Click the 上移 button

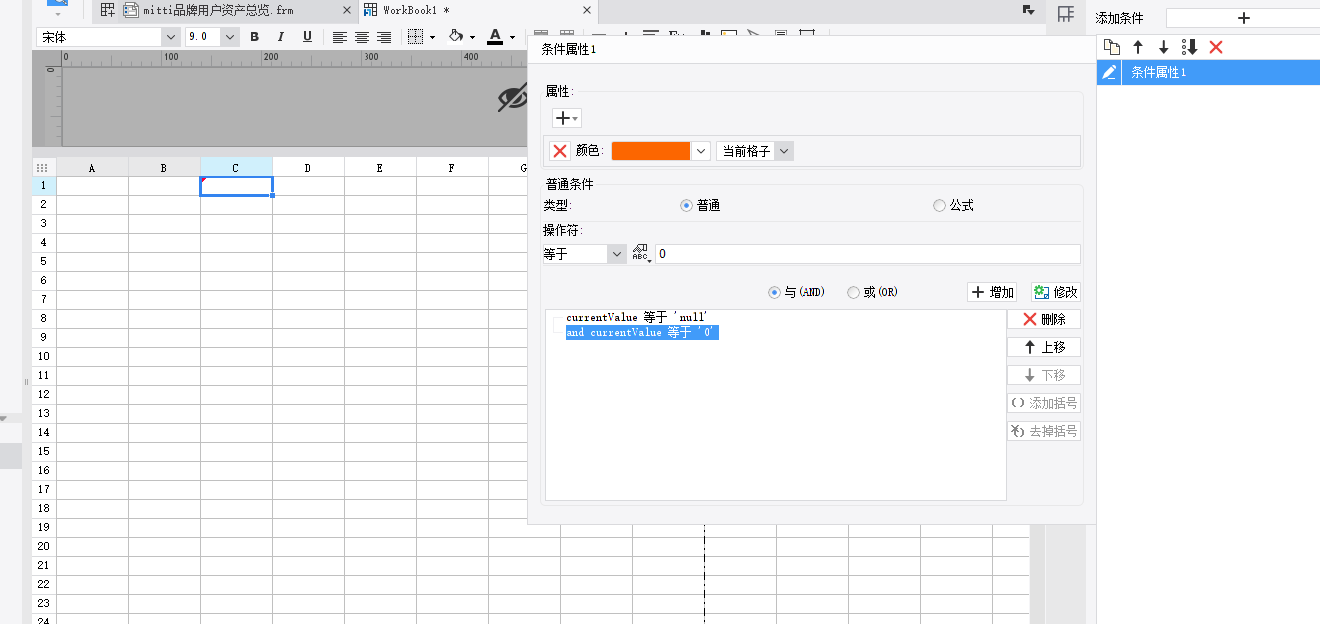click(x=1044, y=347)
